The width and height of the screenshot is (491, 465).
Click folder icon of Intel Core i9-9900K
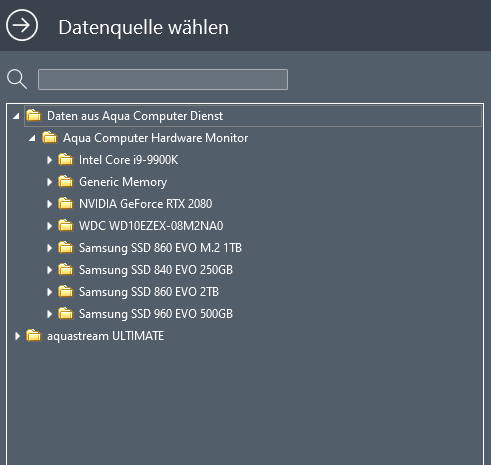(66, 159)
